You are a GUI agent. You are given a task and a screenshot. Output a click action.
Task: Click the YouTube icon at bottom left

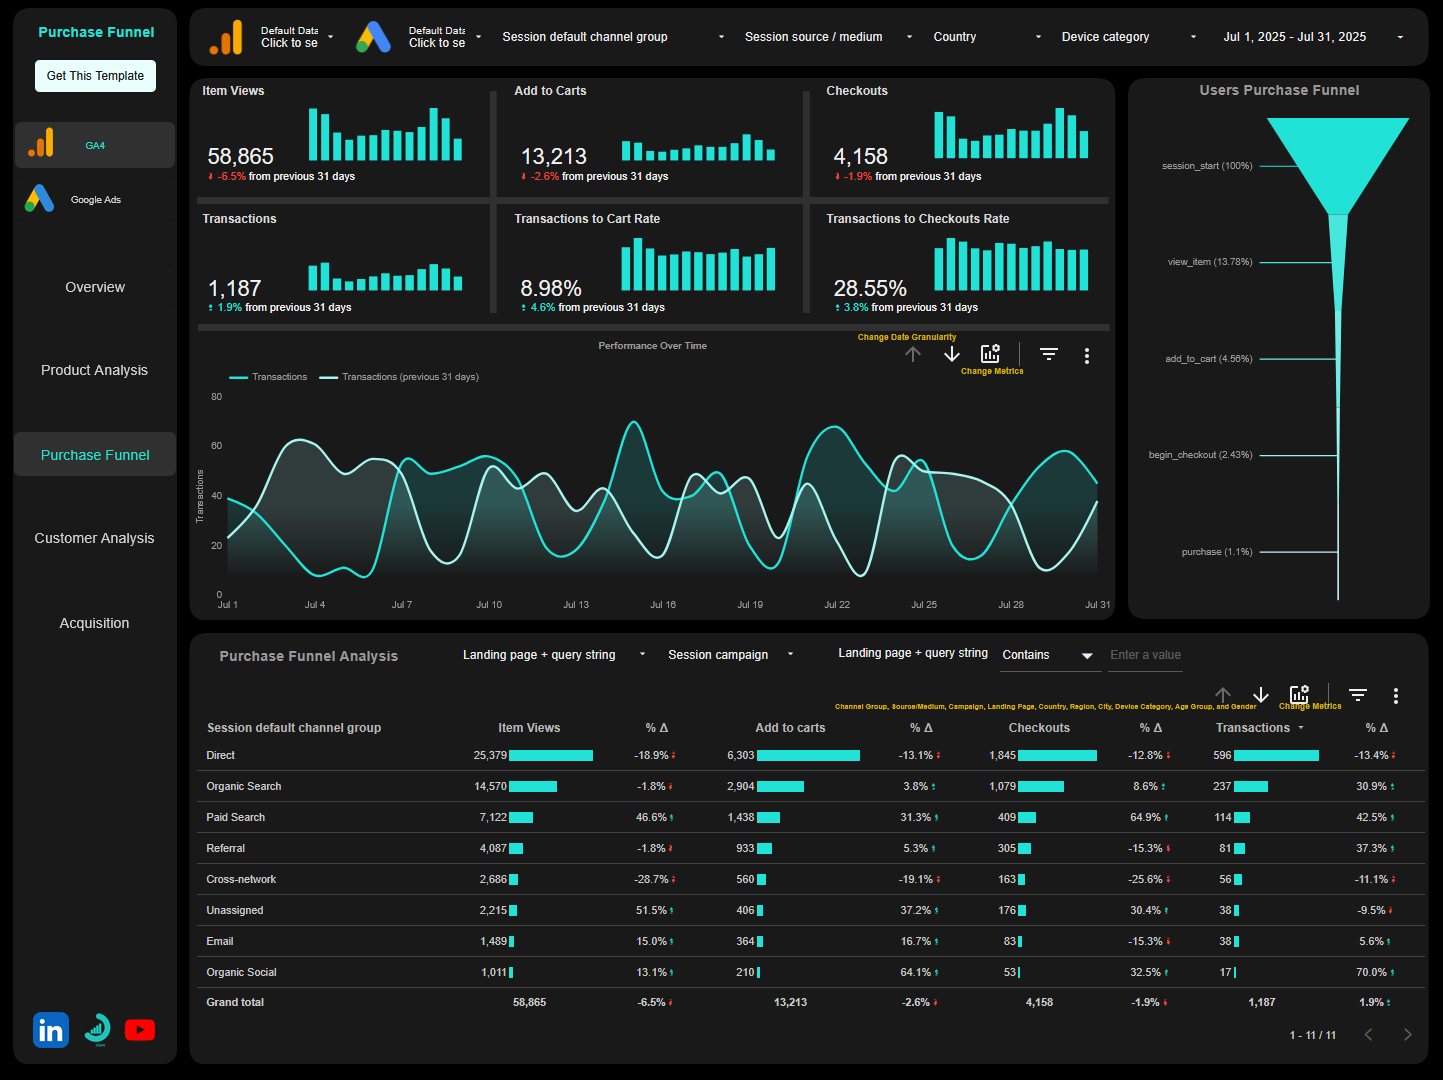tap(139, 1029)
